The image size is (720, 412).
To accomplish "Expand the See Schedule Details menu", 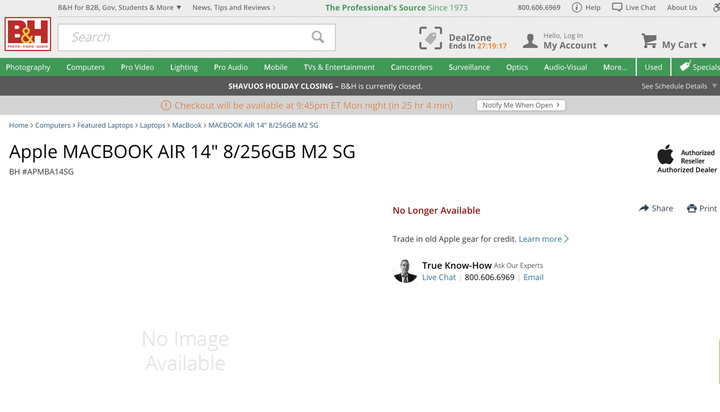I will [678, 86].
